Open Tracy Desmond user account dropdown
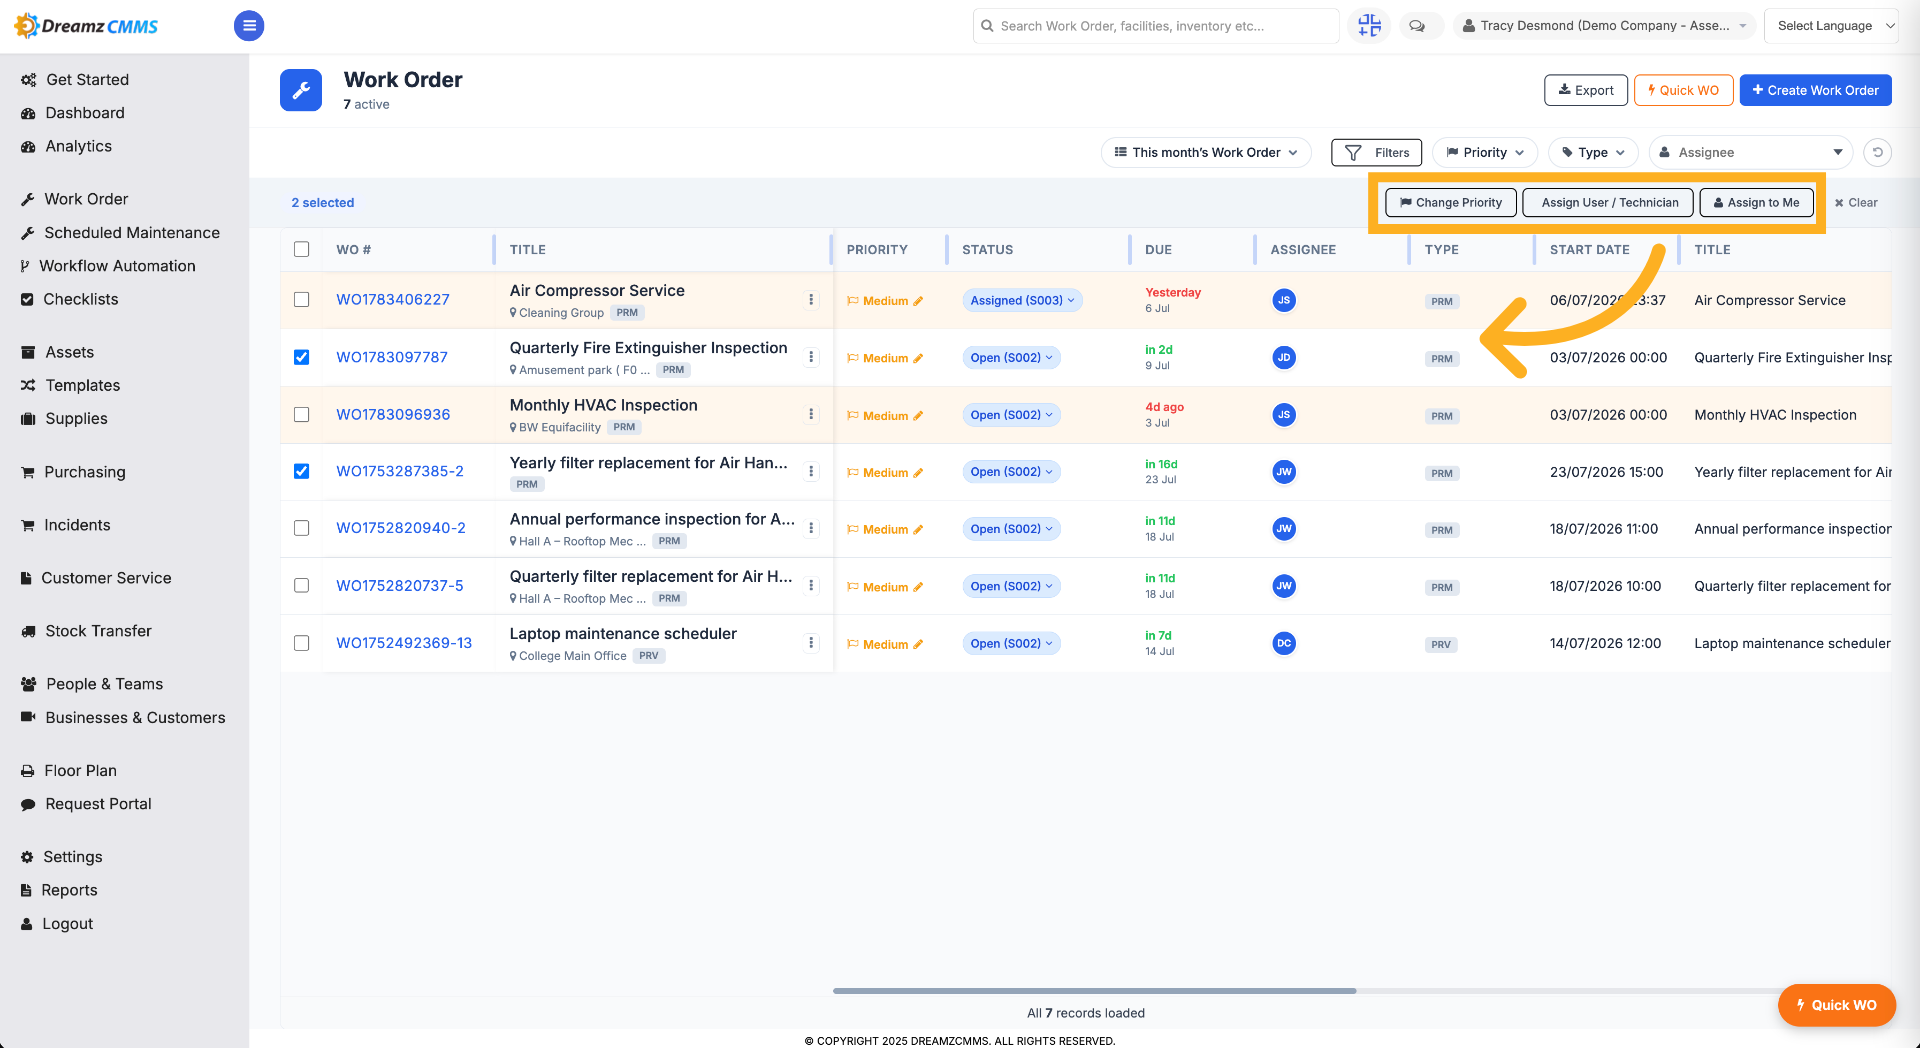The width and height of the screenshot is (1920, 1048). coord(1604,26)
